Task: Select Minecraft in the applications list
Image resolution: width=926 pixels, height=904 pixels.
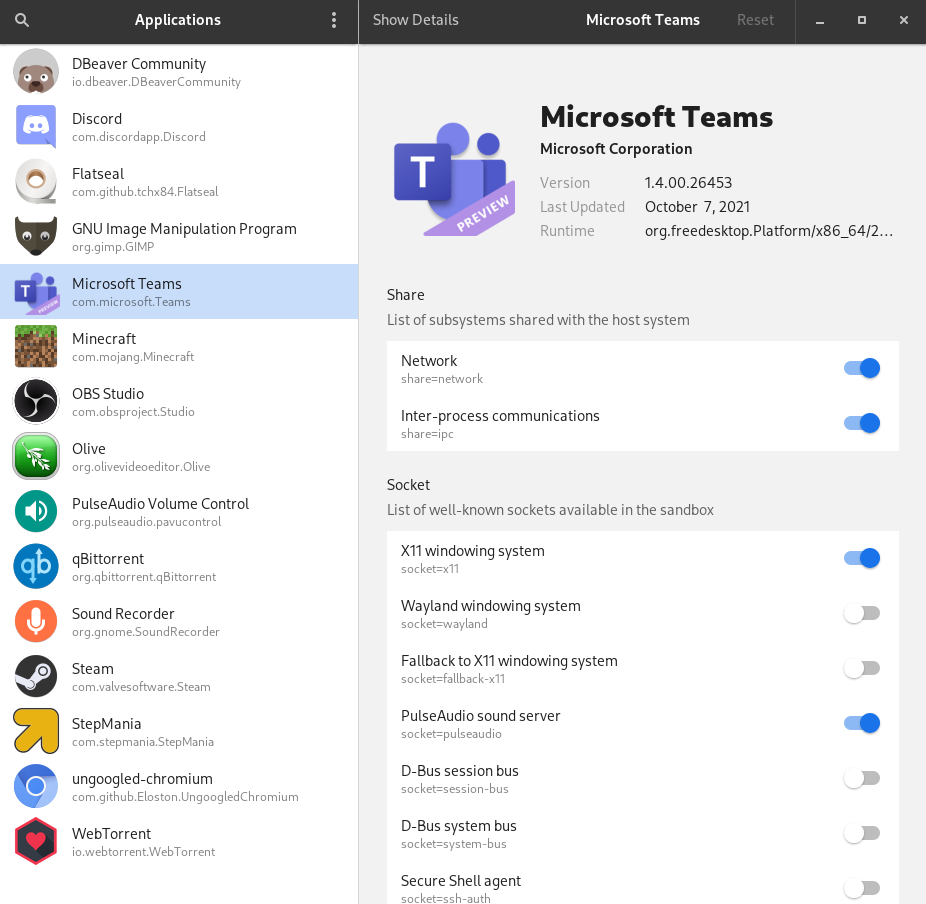Action: click(x=179, y=346)
